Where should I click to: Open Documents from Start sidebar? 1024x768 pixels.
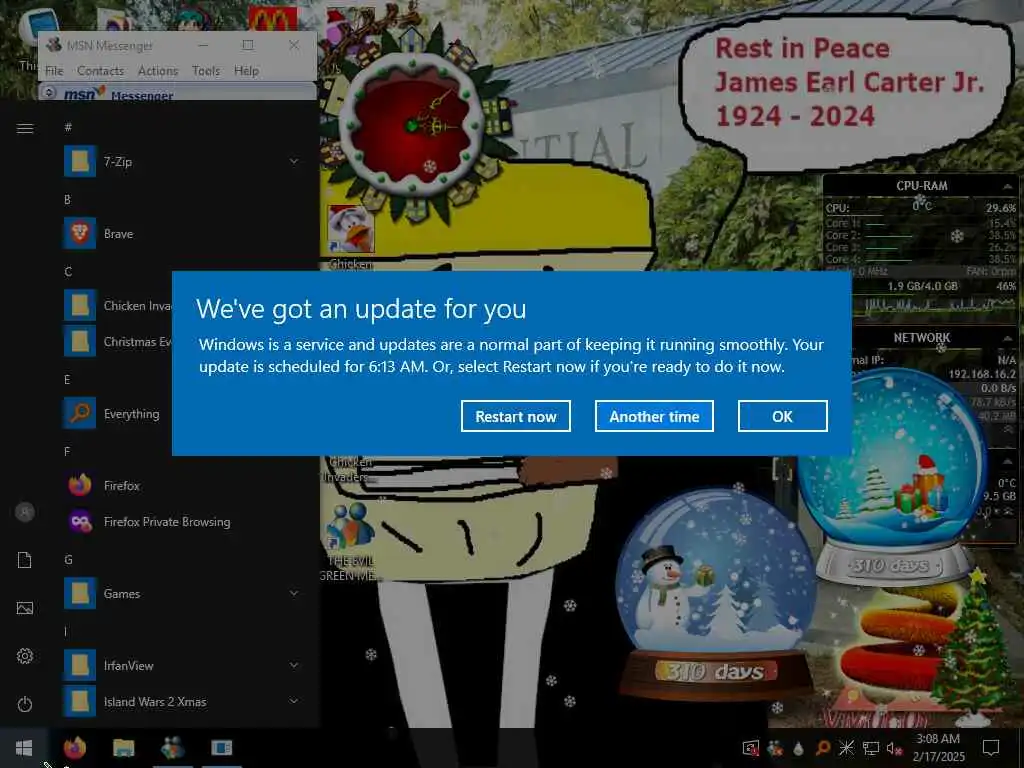[x=25, y=560]
